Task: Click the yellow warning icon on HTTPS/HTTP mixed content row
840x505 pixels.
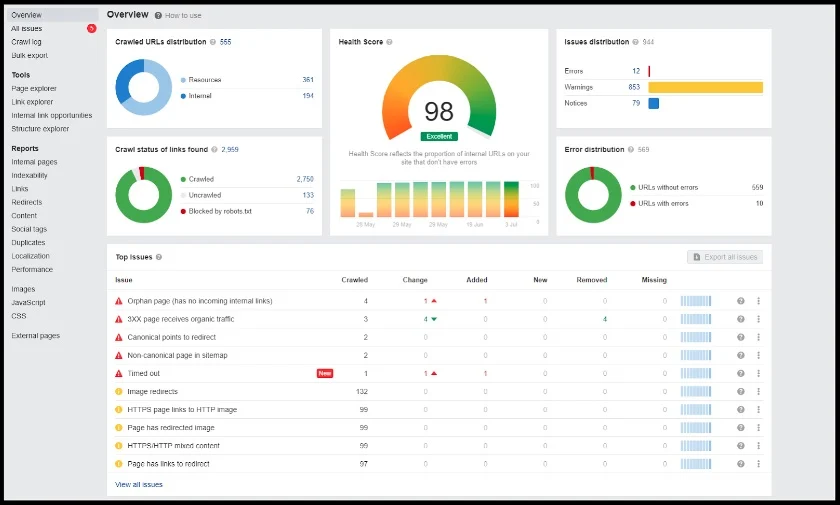Action: [x=119, y=446]
